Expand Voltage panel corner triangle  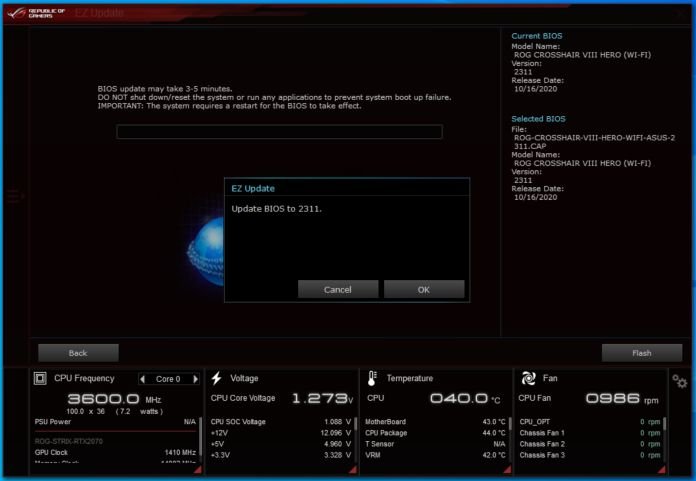coord(353,469)
